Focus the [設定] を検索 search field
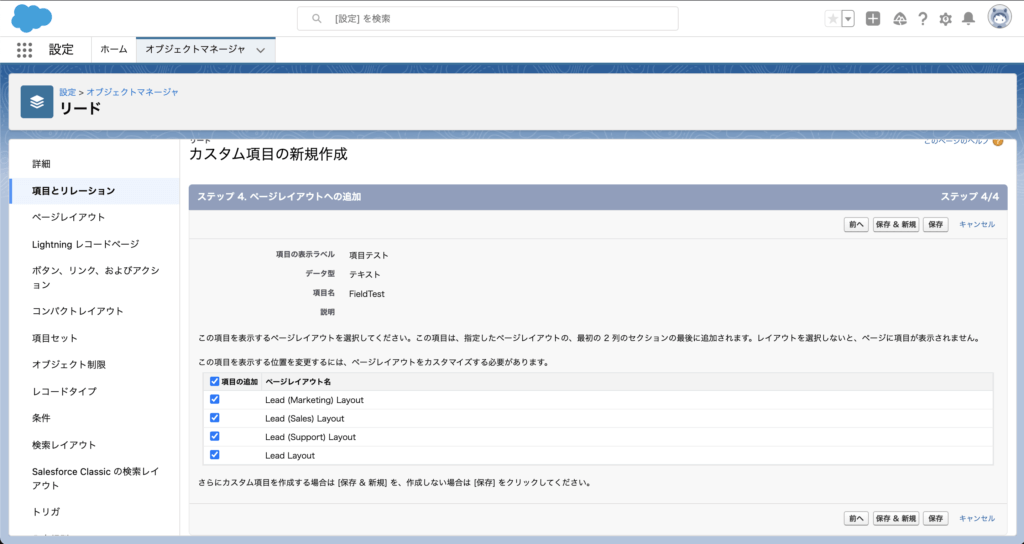This screenshot has height=544, width=1024. [x=487, y=19]
